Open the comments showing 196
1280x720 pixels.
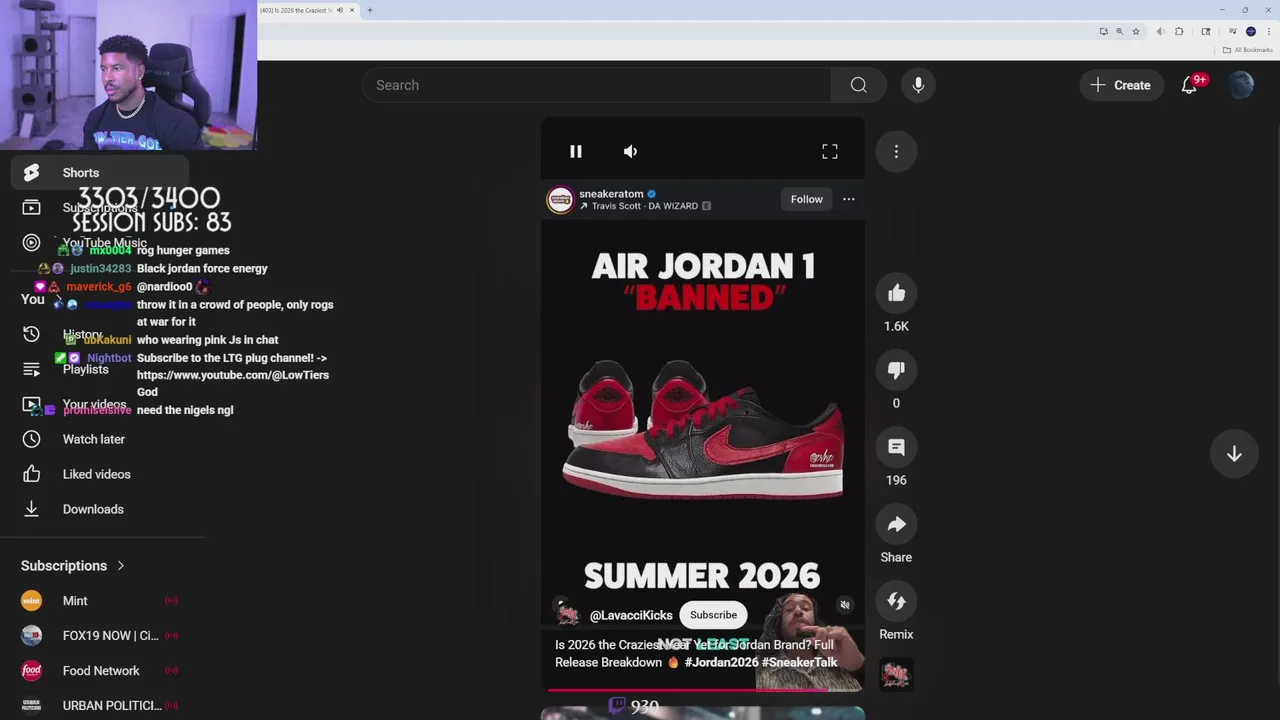point(896,447)
